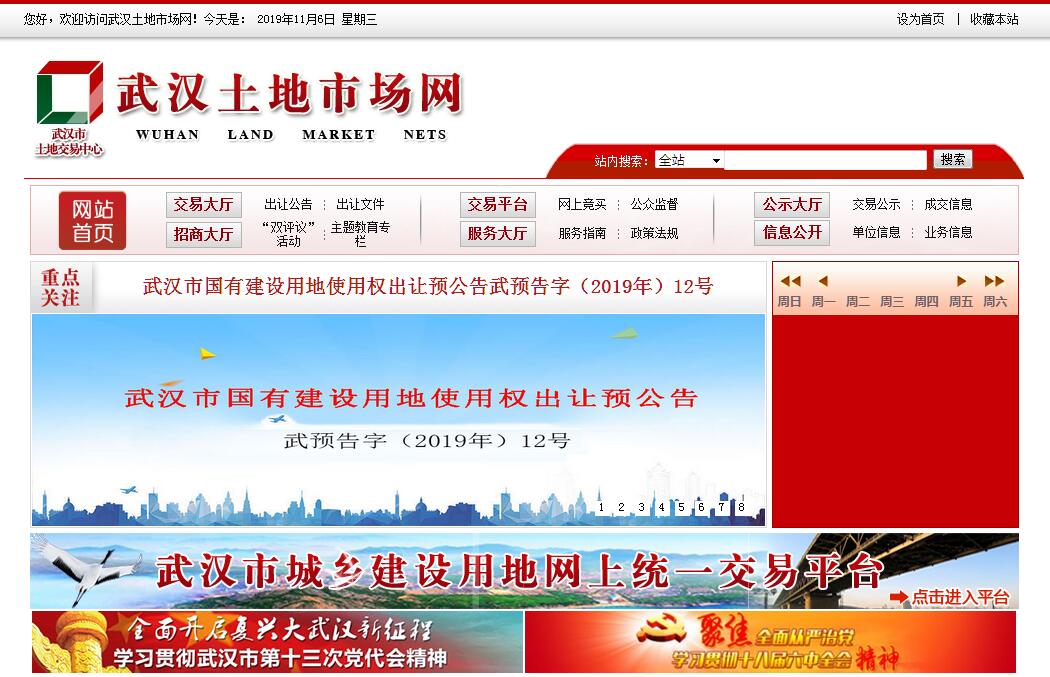This screenshot has height=677, width=1050.
Task: Click the 收藏本站 link
Action: (994, 19)
